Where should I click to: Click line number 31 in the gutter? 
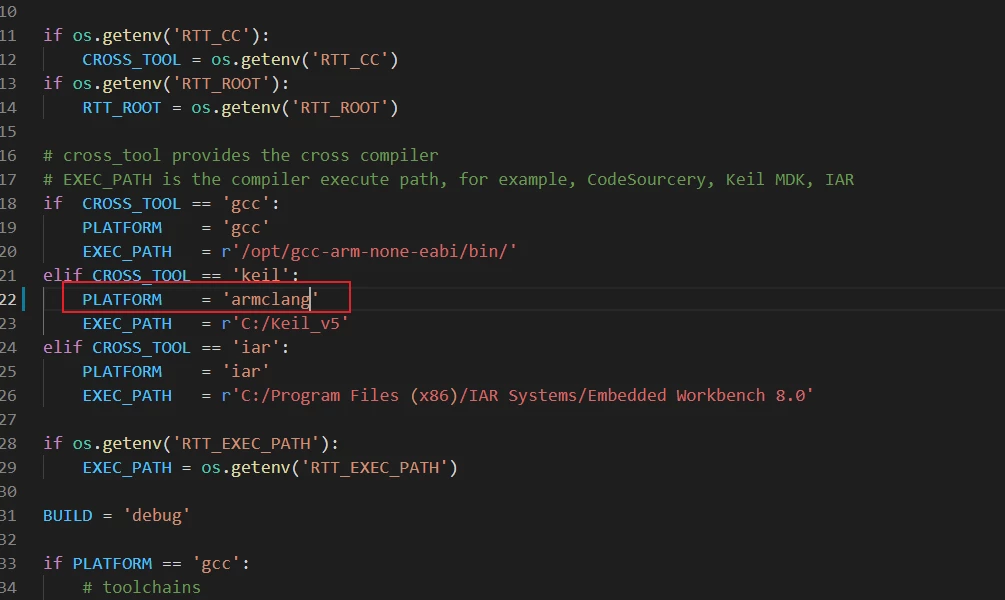pos(8,515)
